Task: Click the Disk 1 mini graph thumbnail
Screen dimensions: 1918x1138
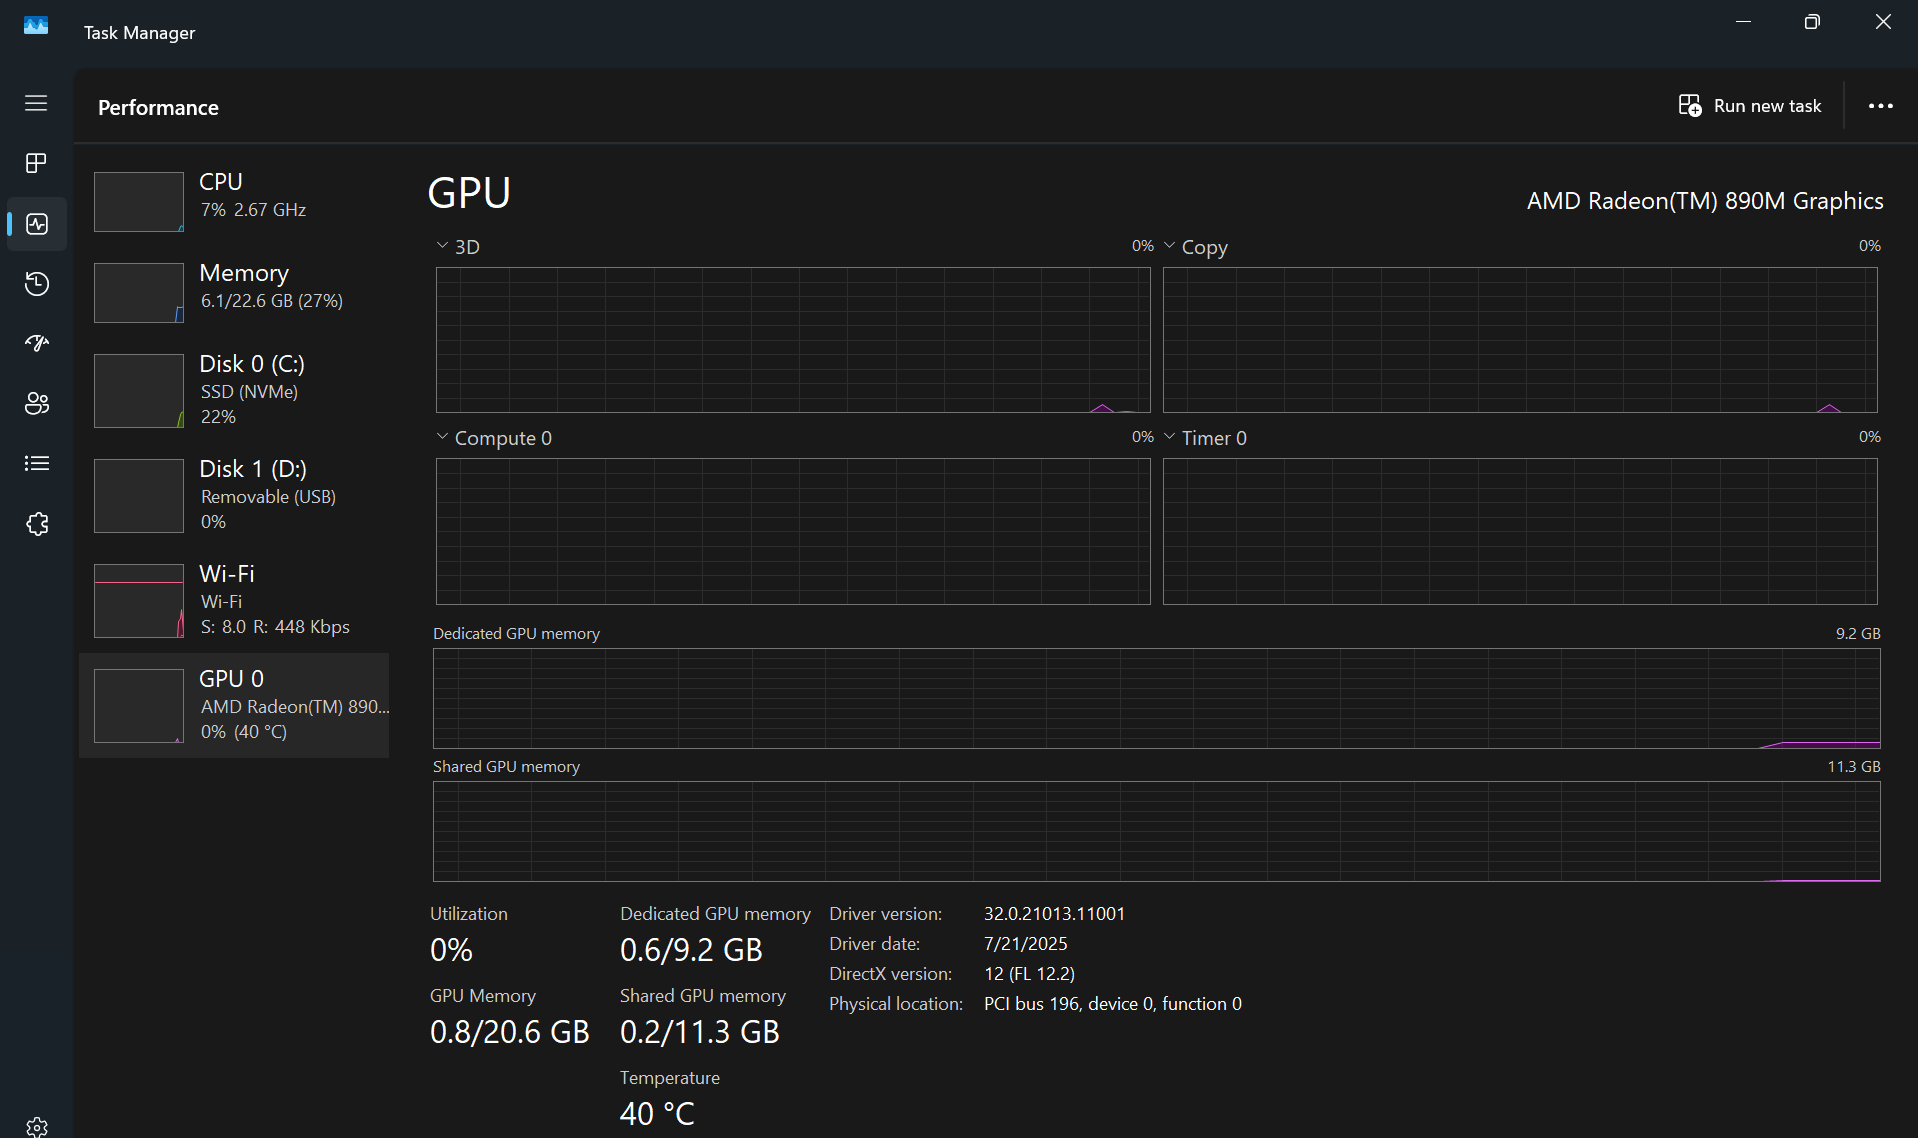Action: 139,496
